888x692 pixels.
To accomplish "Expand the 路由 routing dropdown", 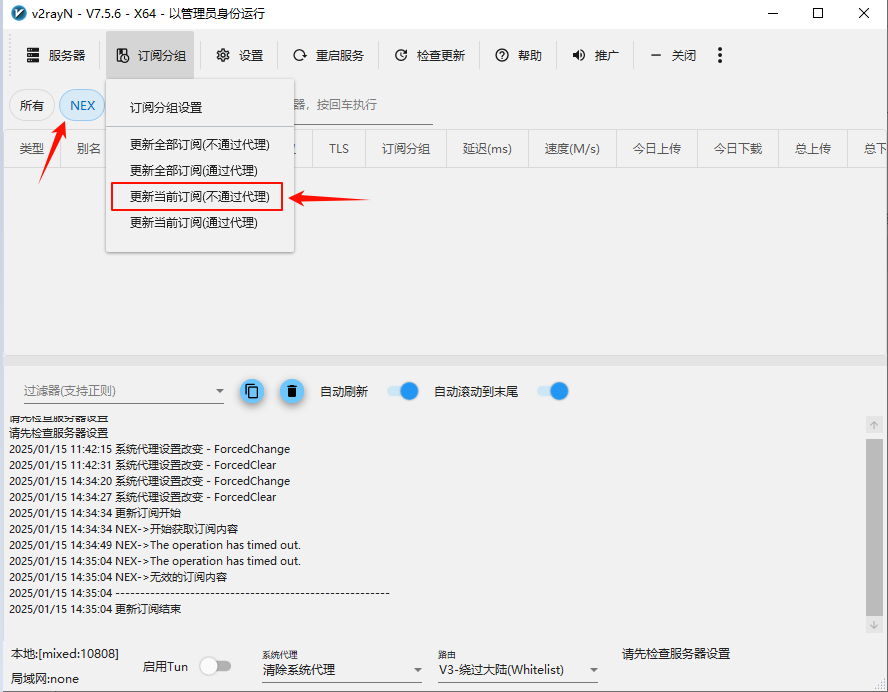I will click(x=593, y=670).
